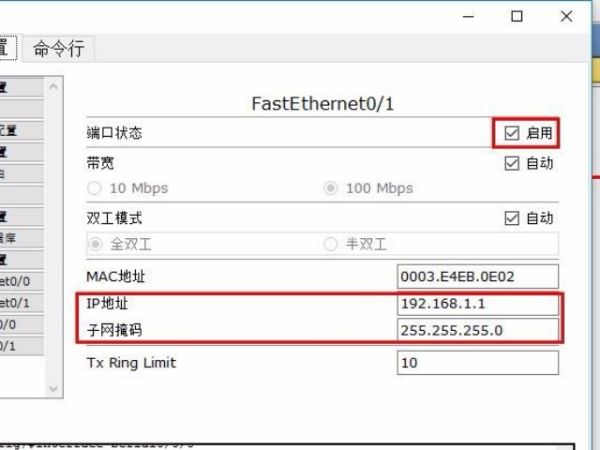Uncheck the 双工模式 自动 checkbox

pyautogui.click(x=512, y=218)
